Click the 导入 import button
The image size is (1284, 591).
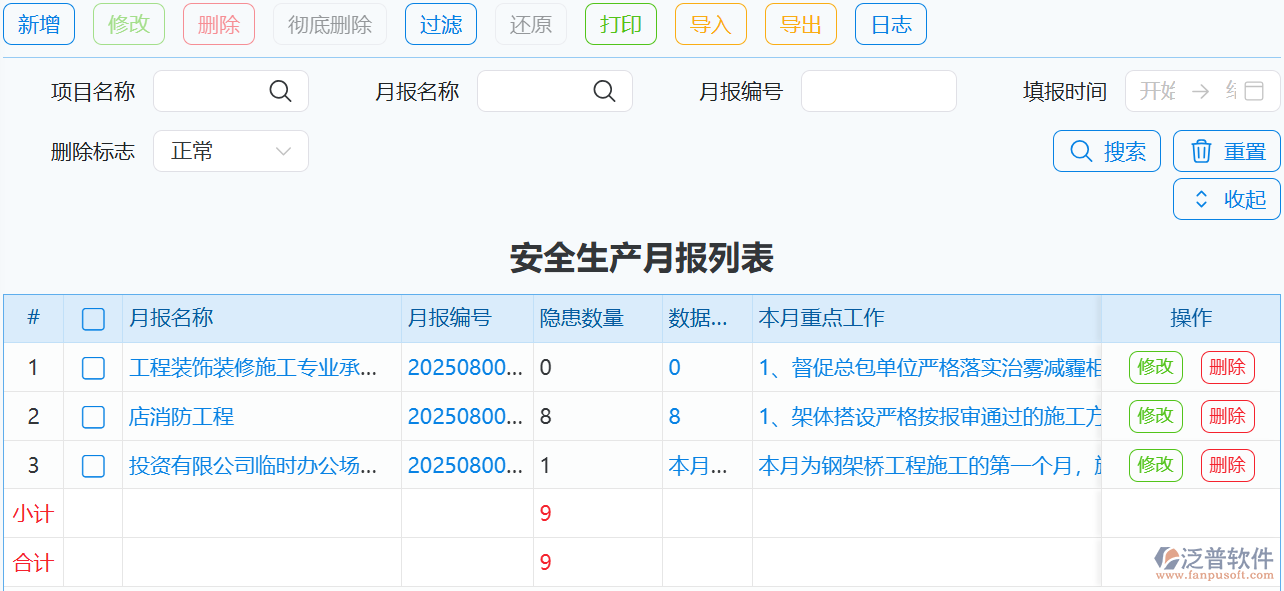[x=710, y=24]
